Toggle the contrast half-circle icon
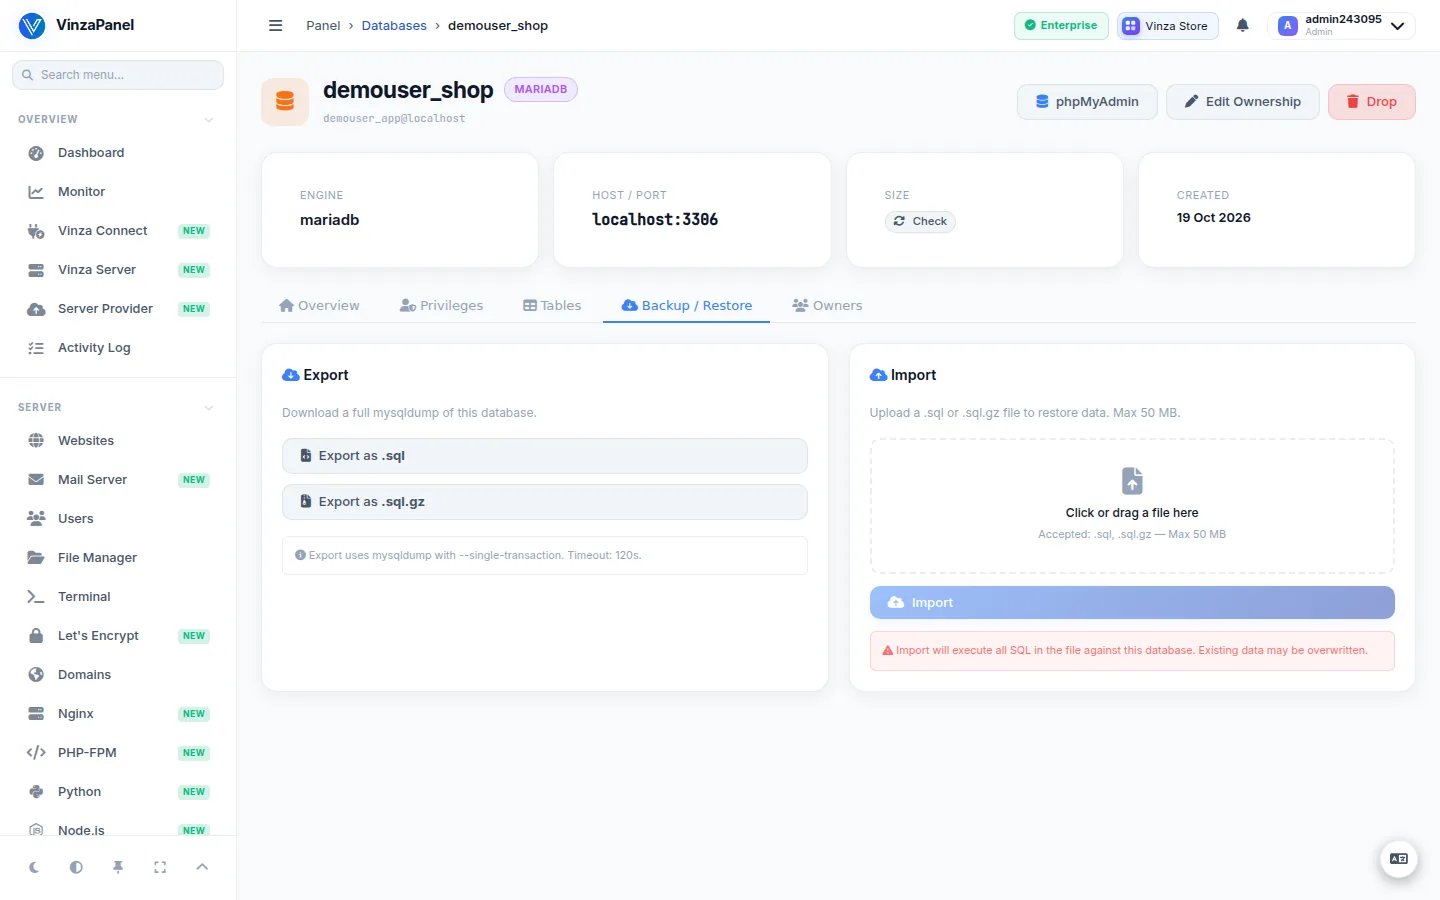This screenshot has width=1440, height=900. tap(76, 867)
